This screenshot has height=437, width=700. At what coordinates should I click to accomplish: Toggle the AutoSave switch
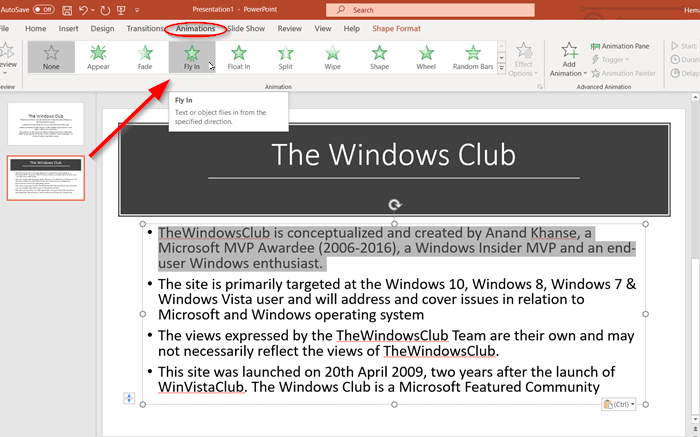pyautogui.click(x=43, y=9)
